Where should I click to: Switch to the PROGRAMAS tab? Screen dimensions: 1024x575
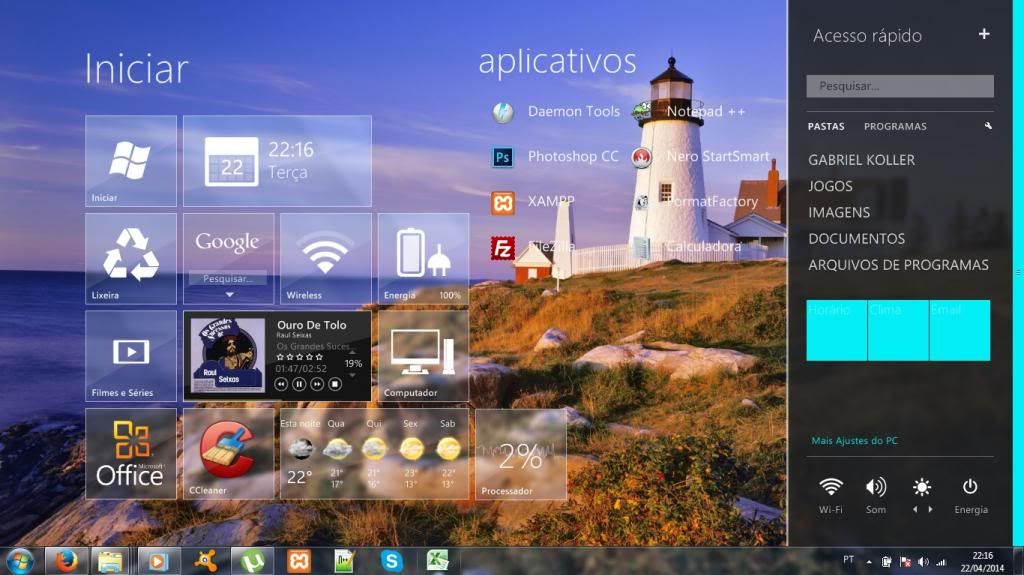[x=895, y=127]
